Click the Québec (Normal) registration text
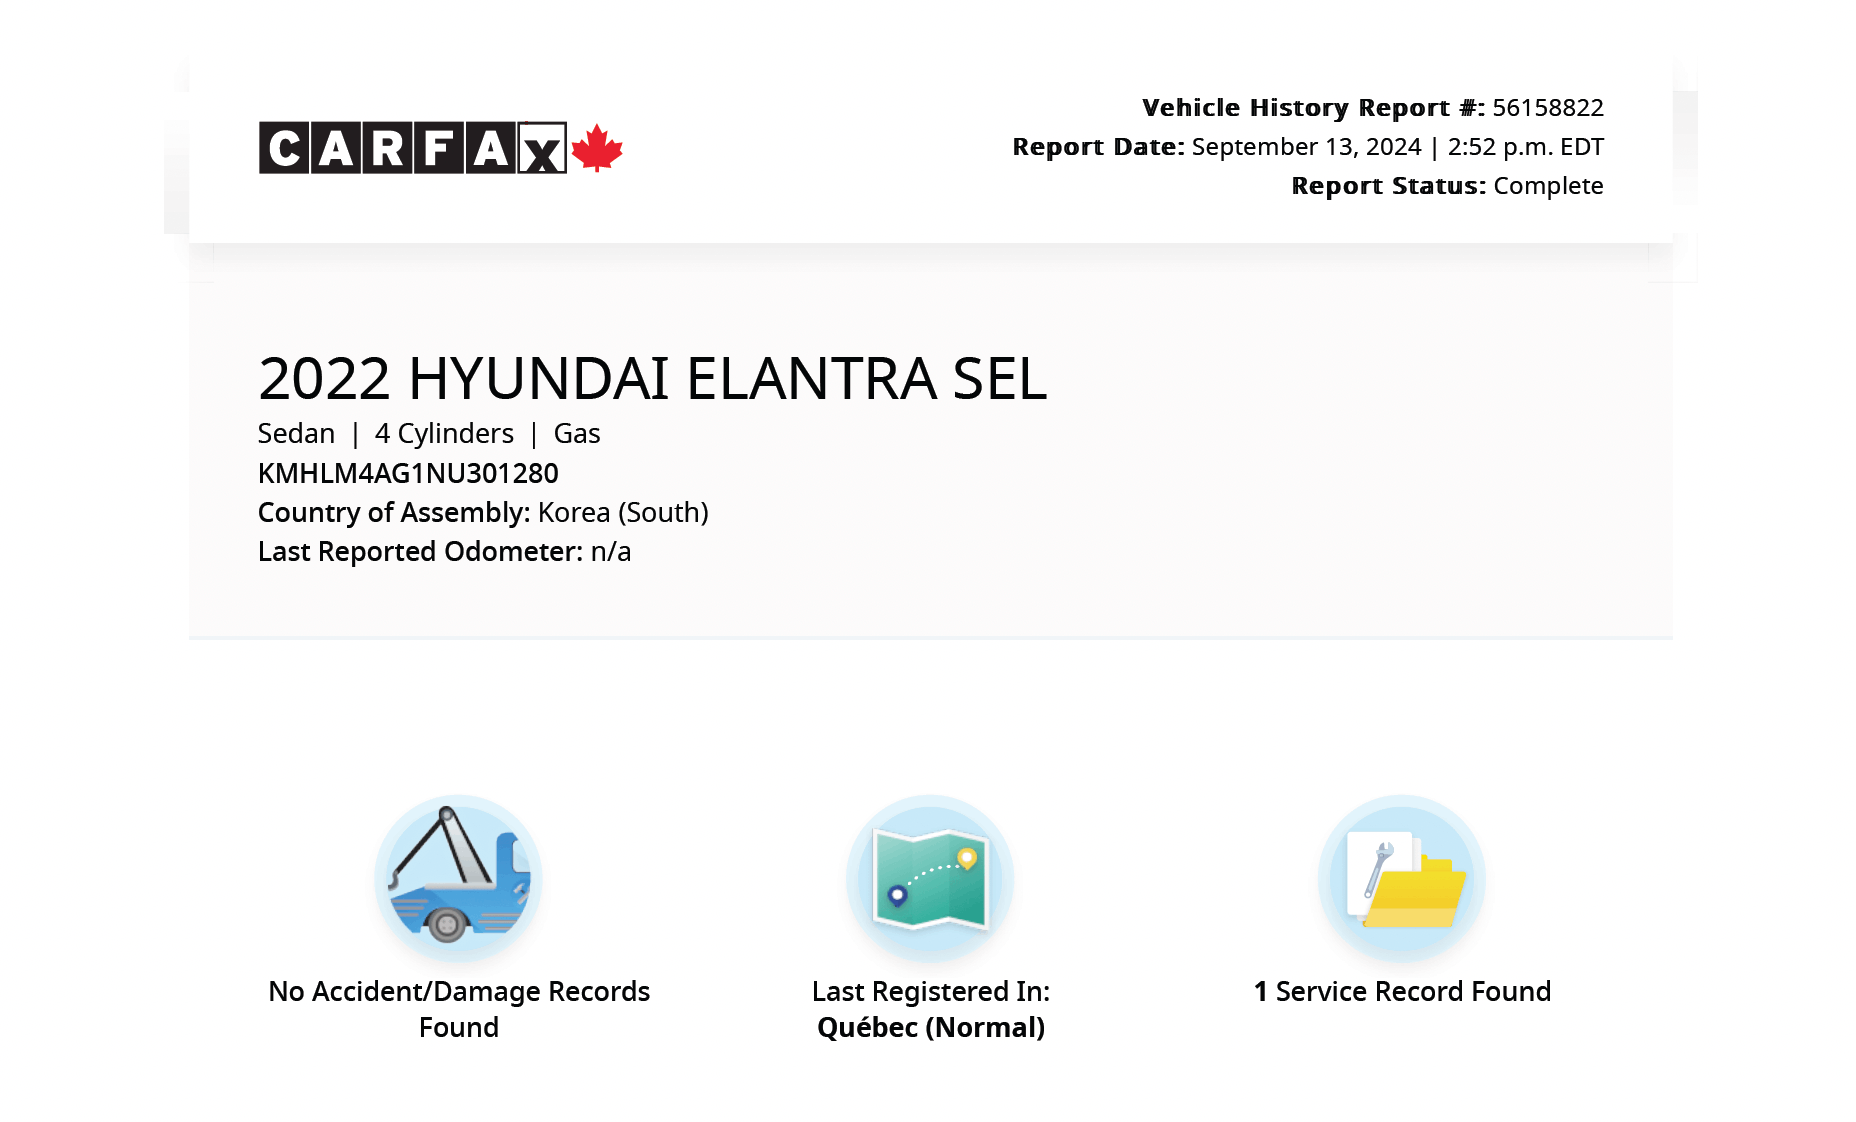The width and height of the screenshot is (1856, 1122). (930, 1028)
